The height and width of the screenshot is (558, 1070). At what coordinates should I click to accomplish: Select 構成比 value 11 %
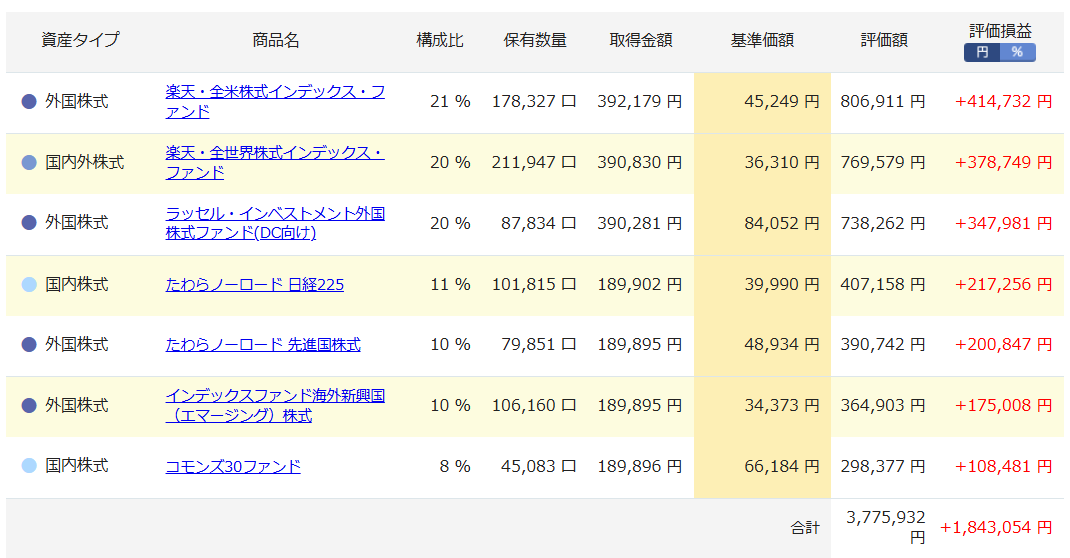click(450, 284)
